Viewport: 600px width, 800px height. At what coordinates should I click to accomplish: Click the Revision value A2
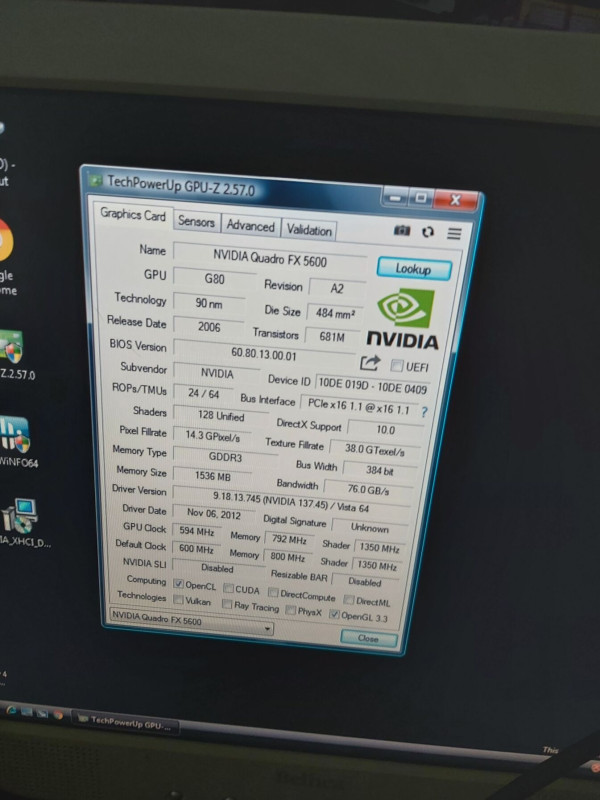point(337,289)
